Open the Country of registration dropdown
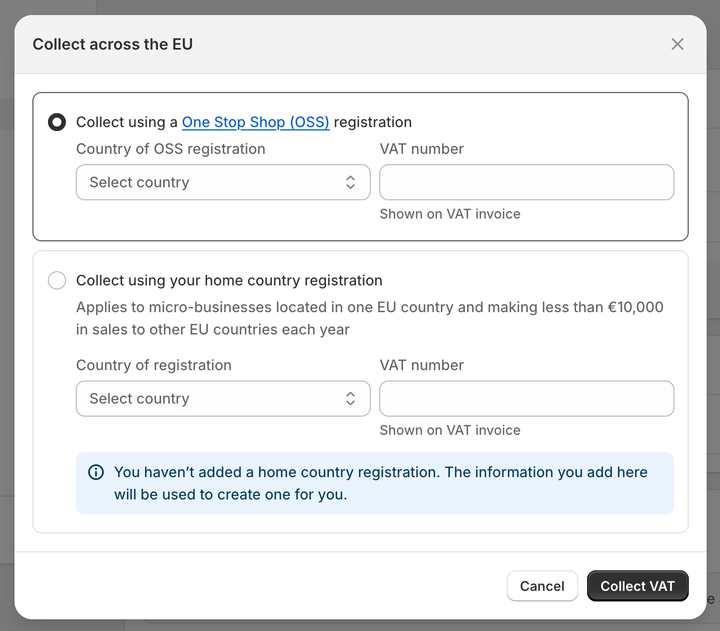720x631 pixels. click(x=223, y=399)
